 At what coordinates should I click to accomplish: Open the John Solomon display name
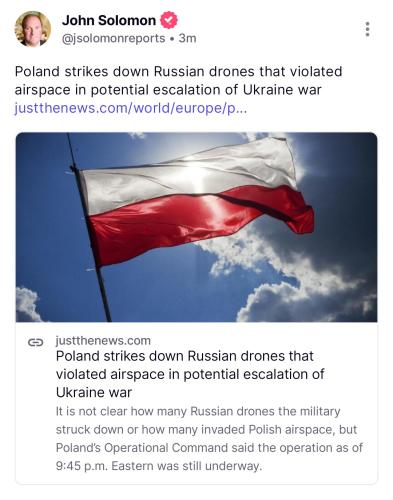[109, 20]
